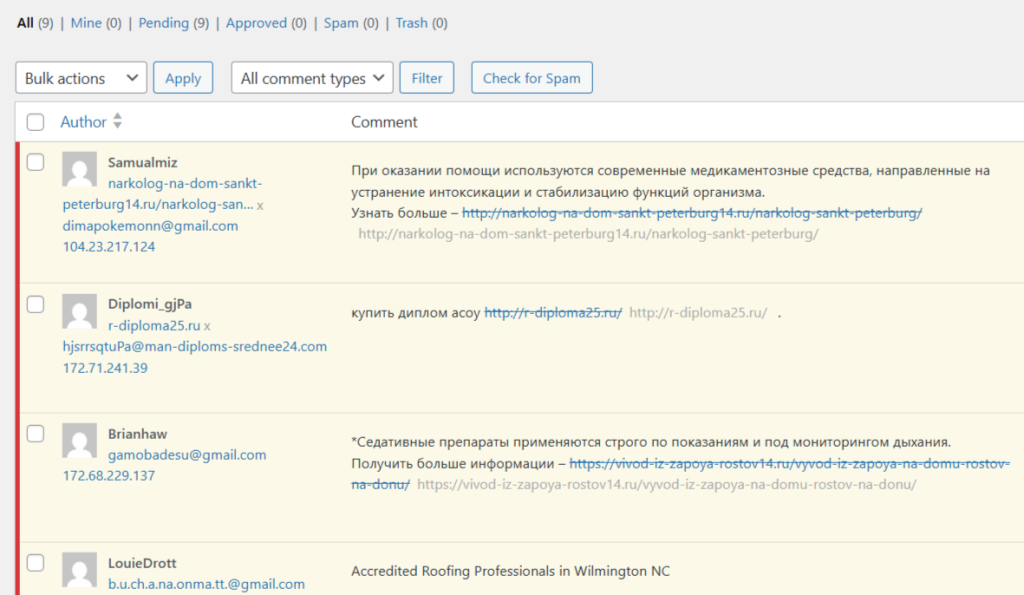
Task: Click the Samualmiz avatar placeholder
Action: pos(79,170)
